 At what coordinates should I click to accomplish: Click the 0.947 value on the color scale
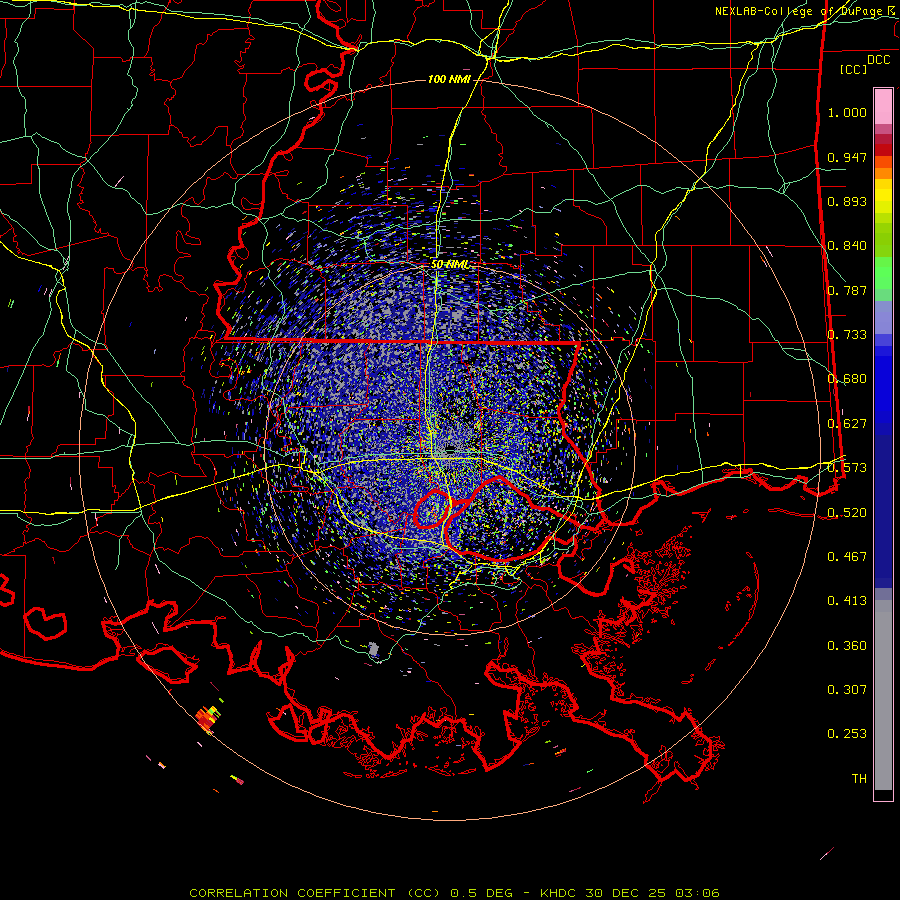(x=847, y=157)
